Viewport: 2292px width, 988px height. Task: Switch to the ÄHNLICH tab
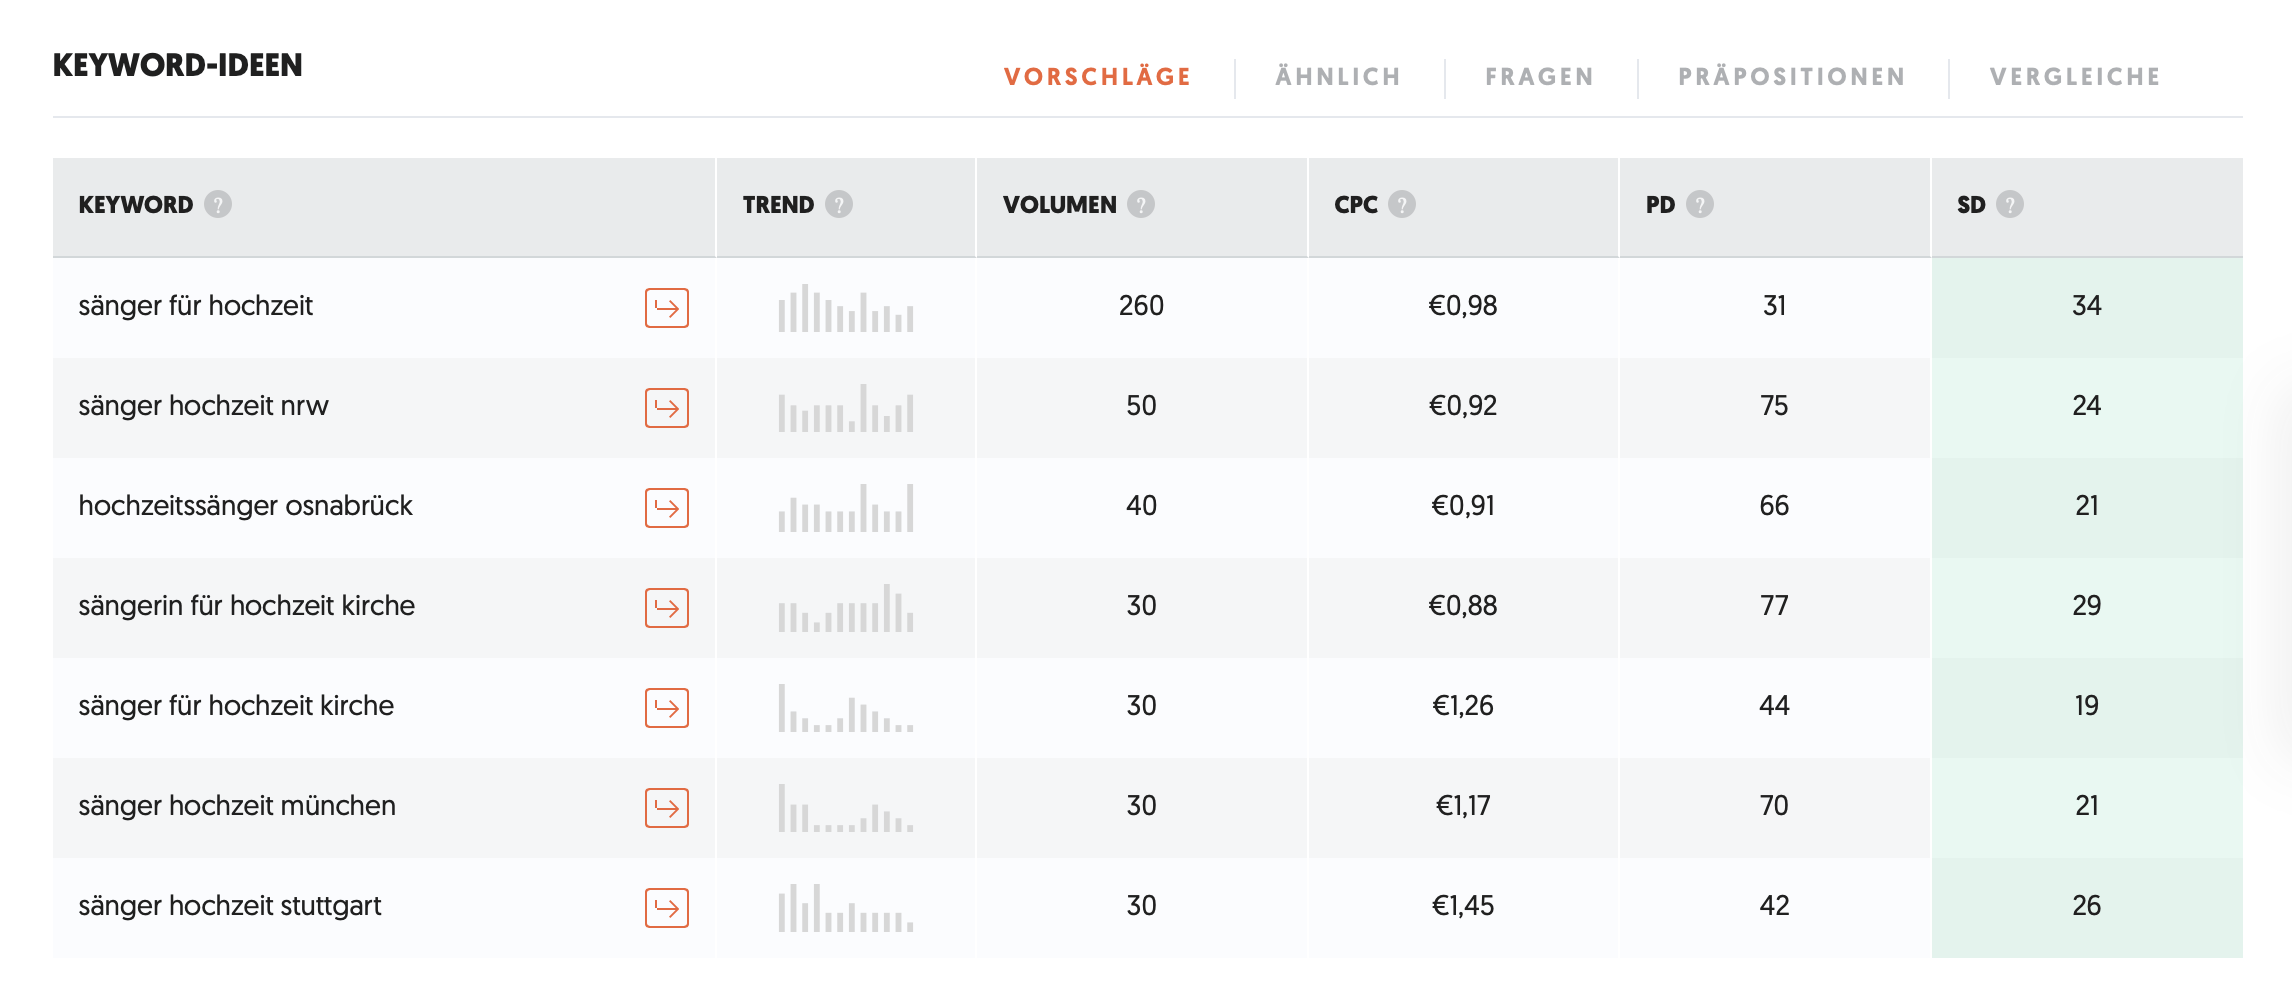pyautogui.click(x=1338, y=77)
